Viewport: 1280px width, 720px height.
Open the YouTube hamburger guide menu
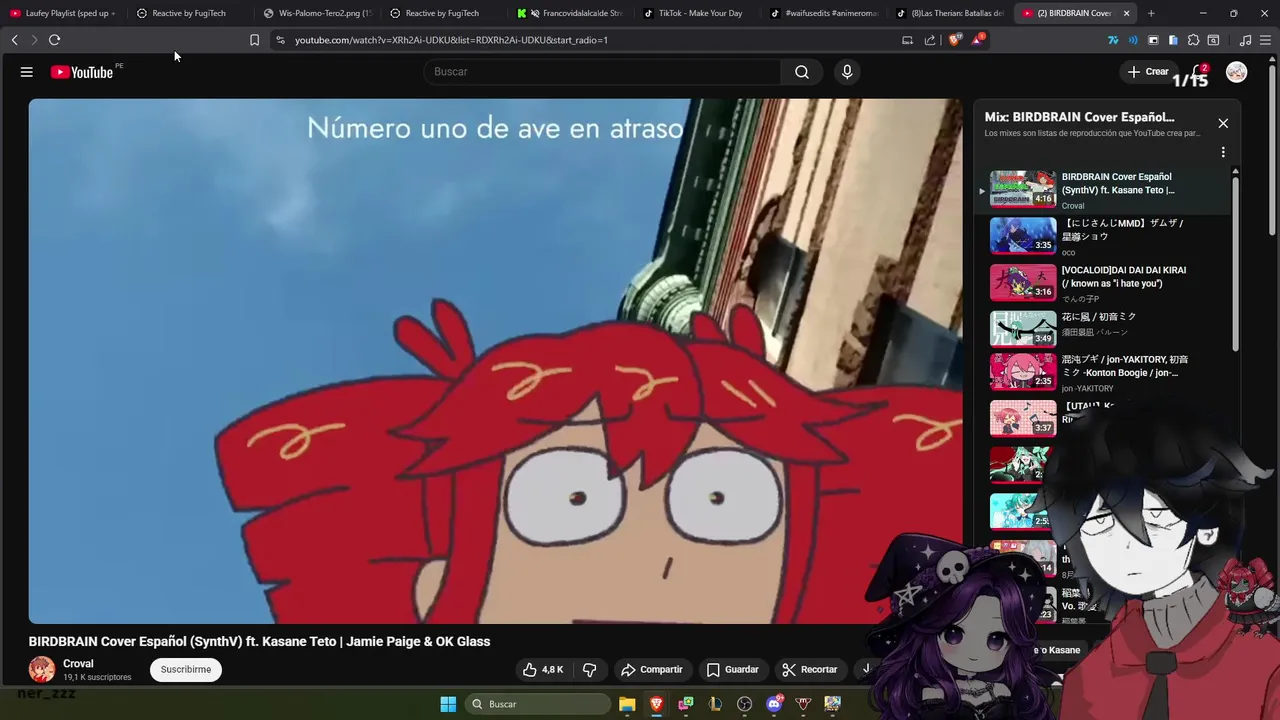pyautogui.click(x=27, y=72)
